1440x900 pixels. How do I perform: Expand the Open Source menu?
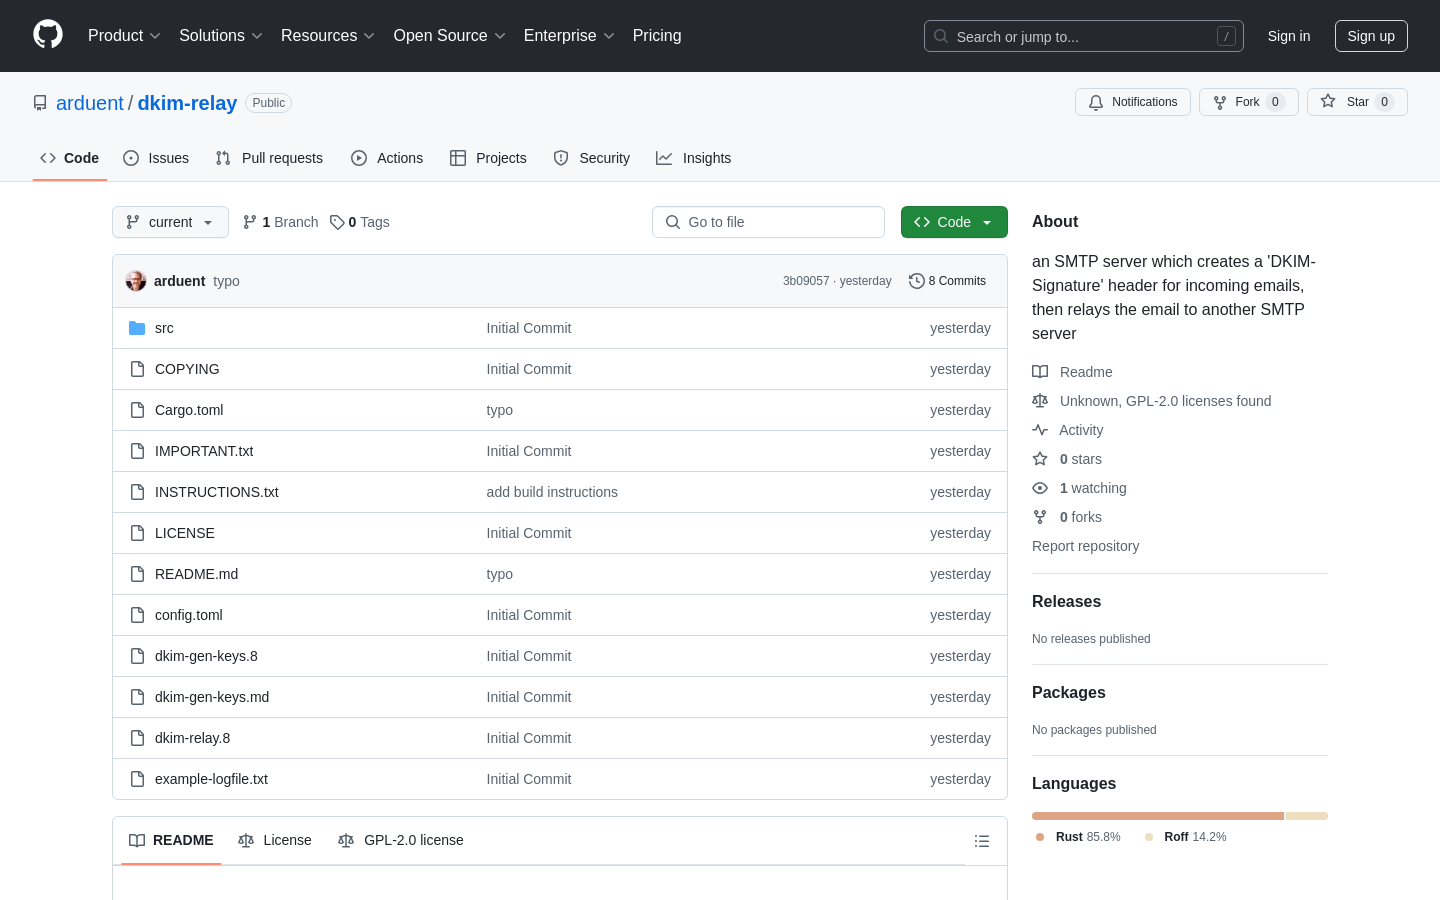(449, 36)
